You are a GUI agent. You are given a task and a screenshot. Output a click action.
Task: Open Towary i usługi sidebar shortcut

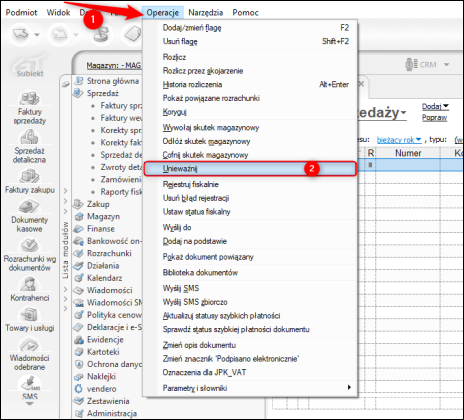click(x=30, y=319)
